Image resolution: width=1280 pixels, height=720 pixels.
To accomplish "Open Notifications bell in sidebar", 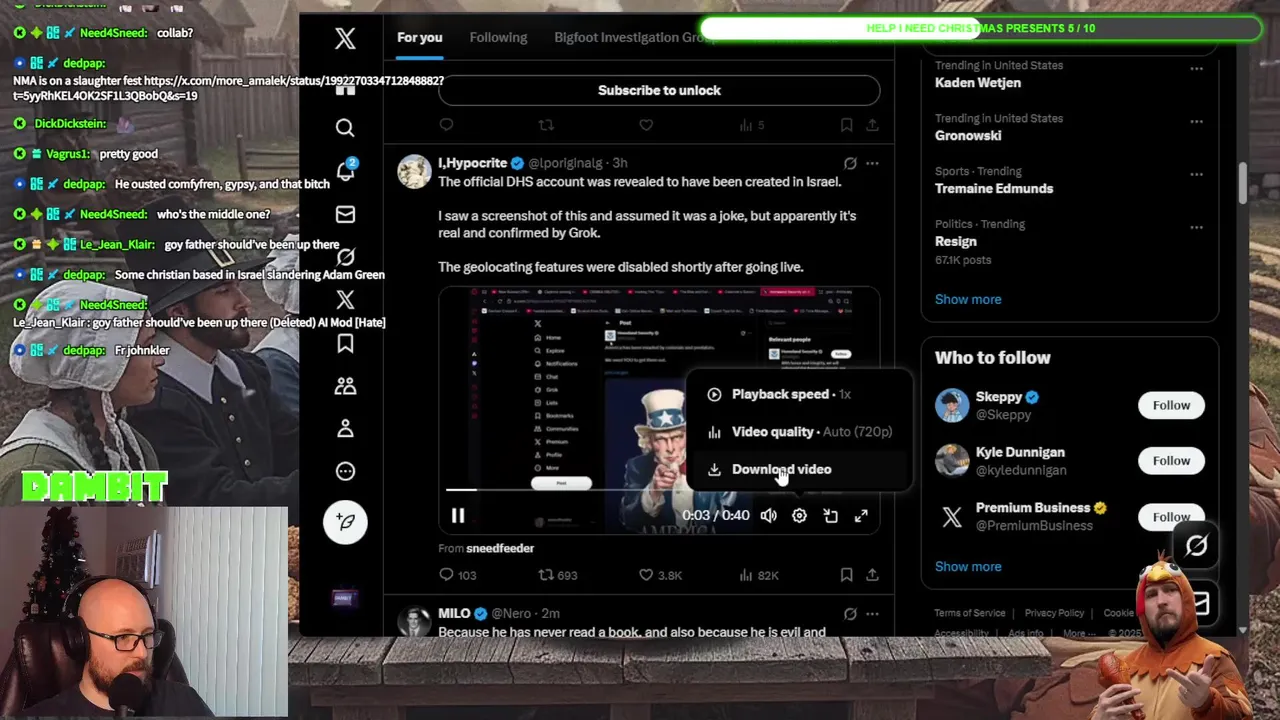I will (x=345, y=171).
